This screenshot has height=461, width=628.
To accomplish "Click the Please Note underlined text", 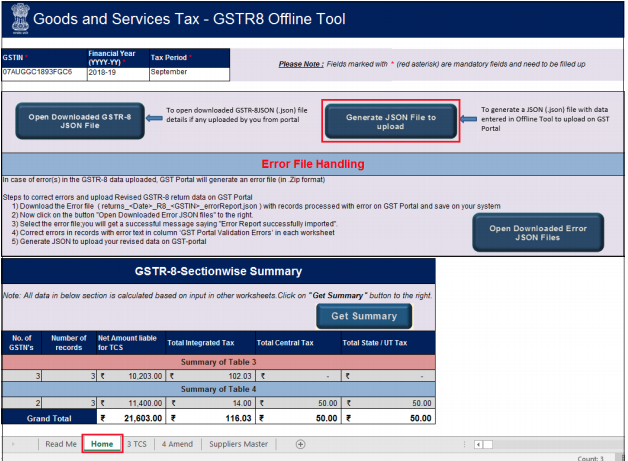I will [x=301, y=64].
